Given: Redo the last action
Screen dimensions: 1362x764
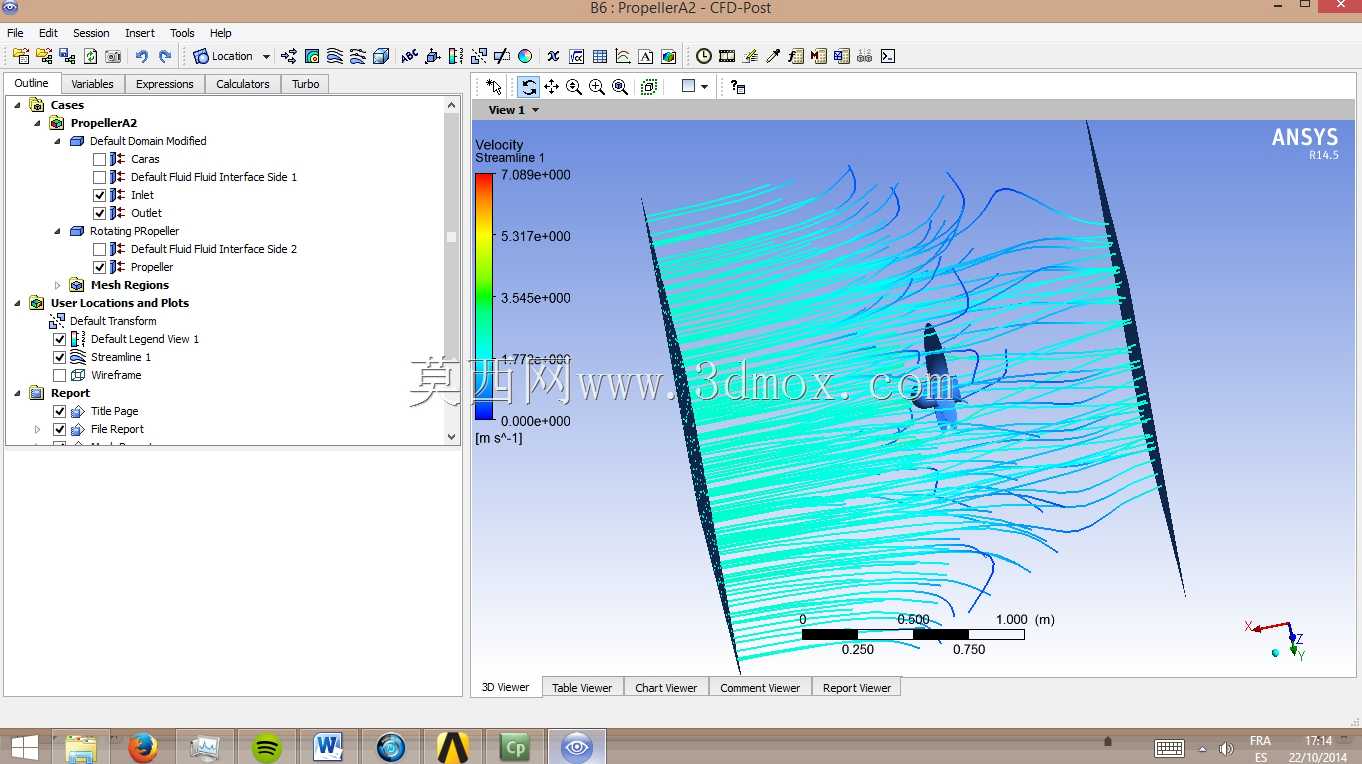Looking at the screenshot, I should [164, 56].
